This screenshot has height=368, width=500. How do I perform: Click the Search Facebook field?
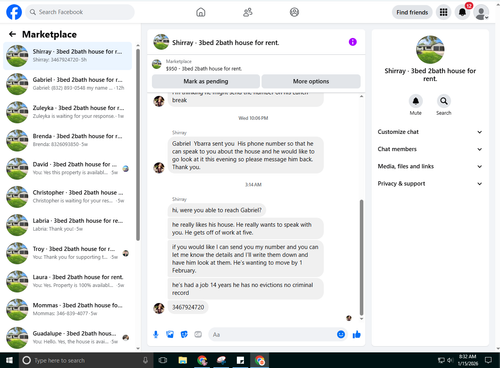pos(80,12)
